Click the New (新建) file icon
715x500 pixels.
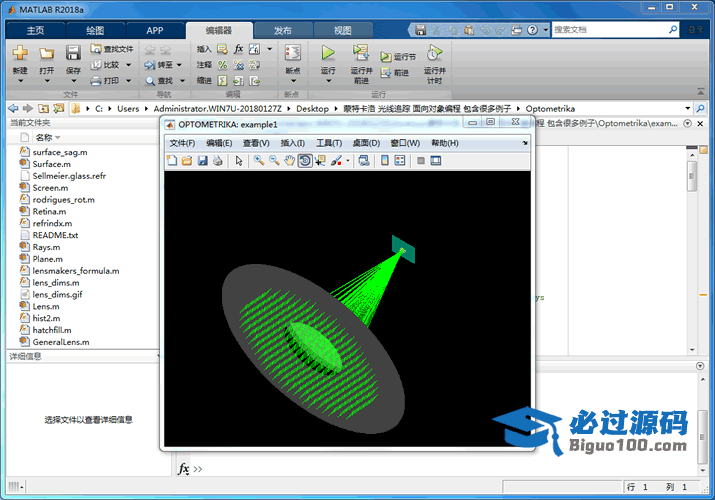20,53
